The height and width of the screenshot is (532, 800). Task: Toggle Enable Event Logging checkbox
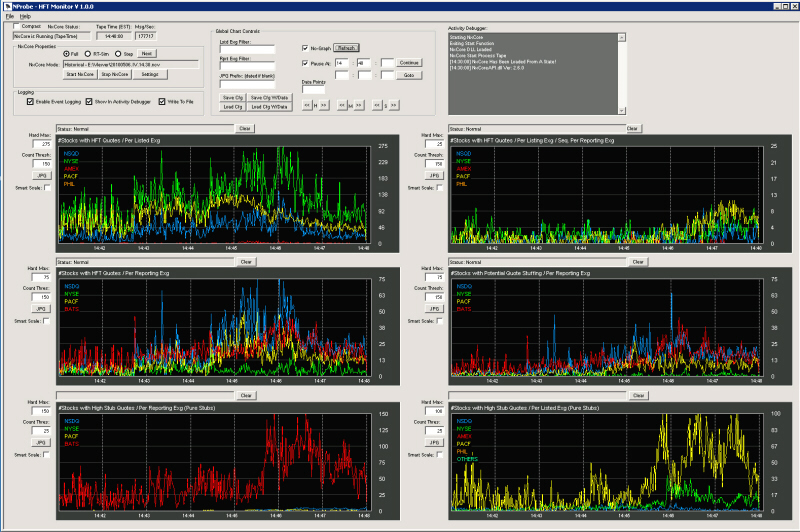pos(30,102)
